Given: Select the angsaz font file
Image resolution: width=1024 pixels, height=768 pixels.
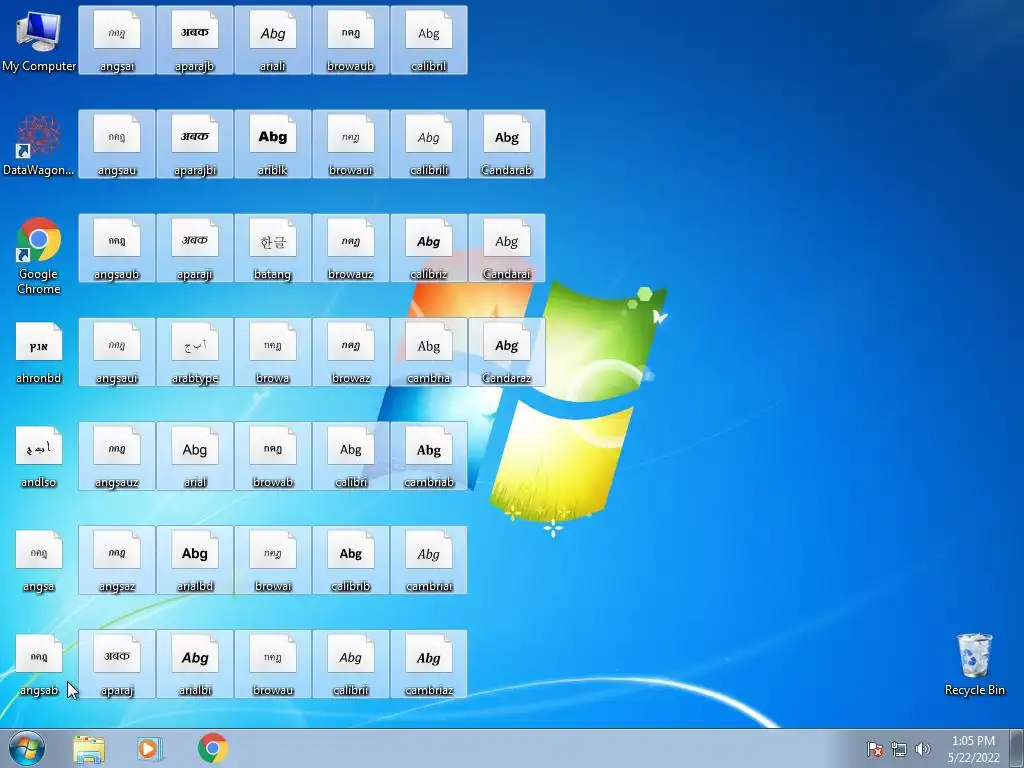Looking at the screenshot, I should (117, 560).
